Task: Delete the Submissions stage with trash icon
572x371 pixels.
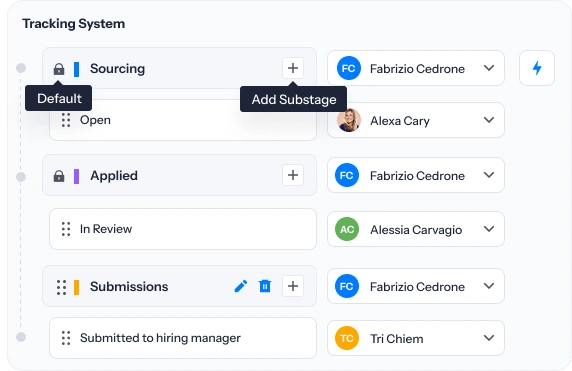Action: 265,286
